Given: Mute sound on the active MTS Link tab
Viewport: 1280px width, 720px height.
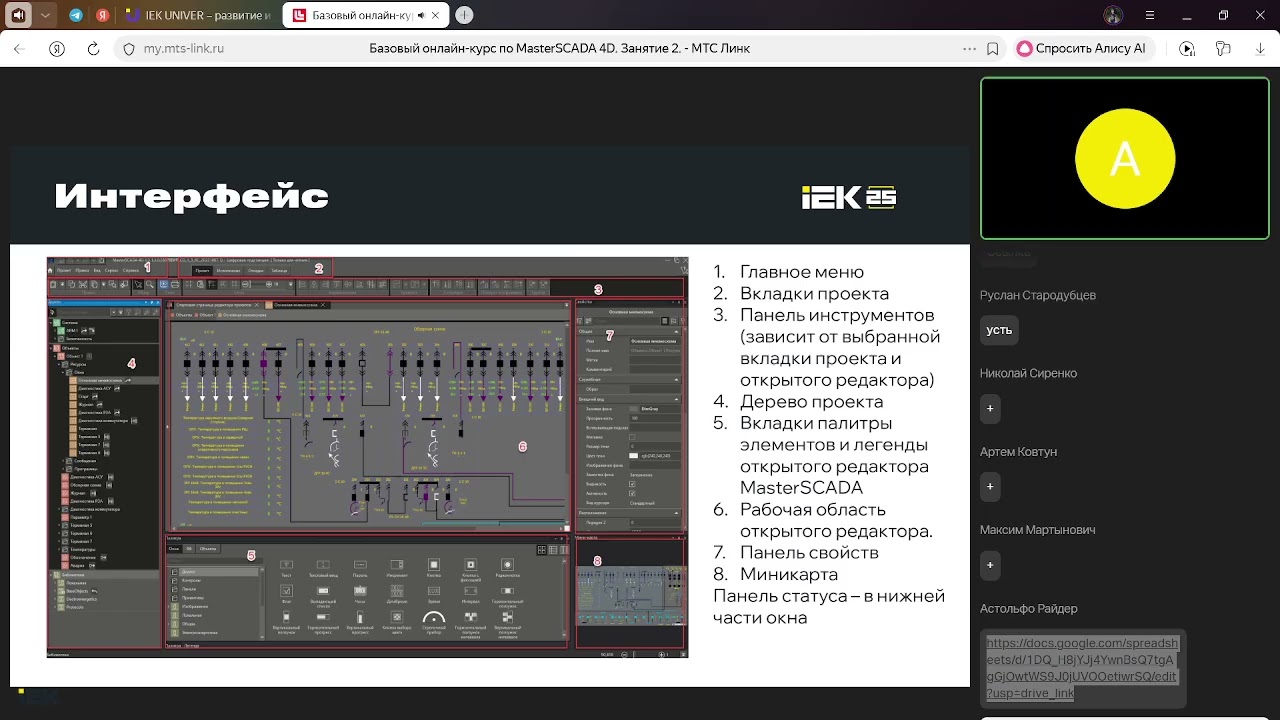Looking at the screenshot, I should click(x=422, y=16).
